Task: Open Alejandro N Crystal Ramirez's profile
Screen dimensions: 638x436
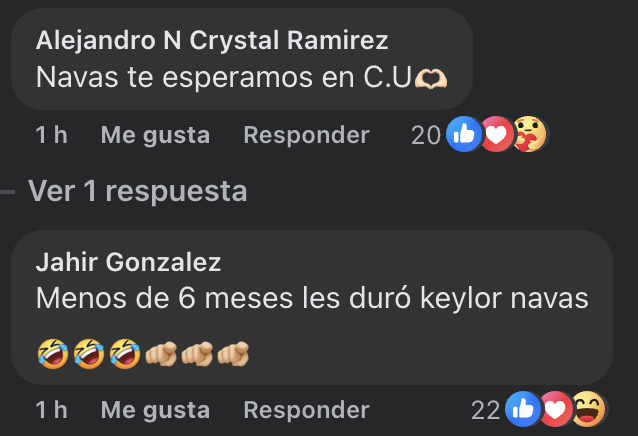Action: coord(212,40)
